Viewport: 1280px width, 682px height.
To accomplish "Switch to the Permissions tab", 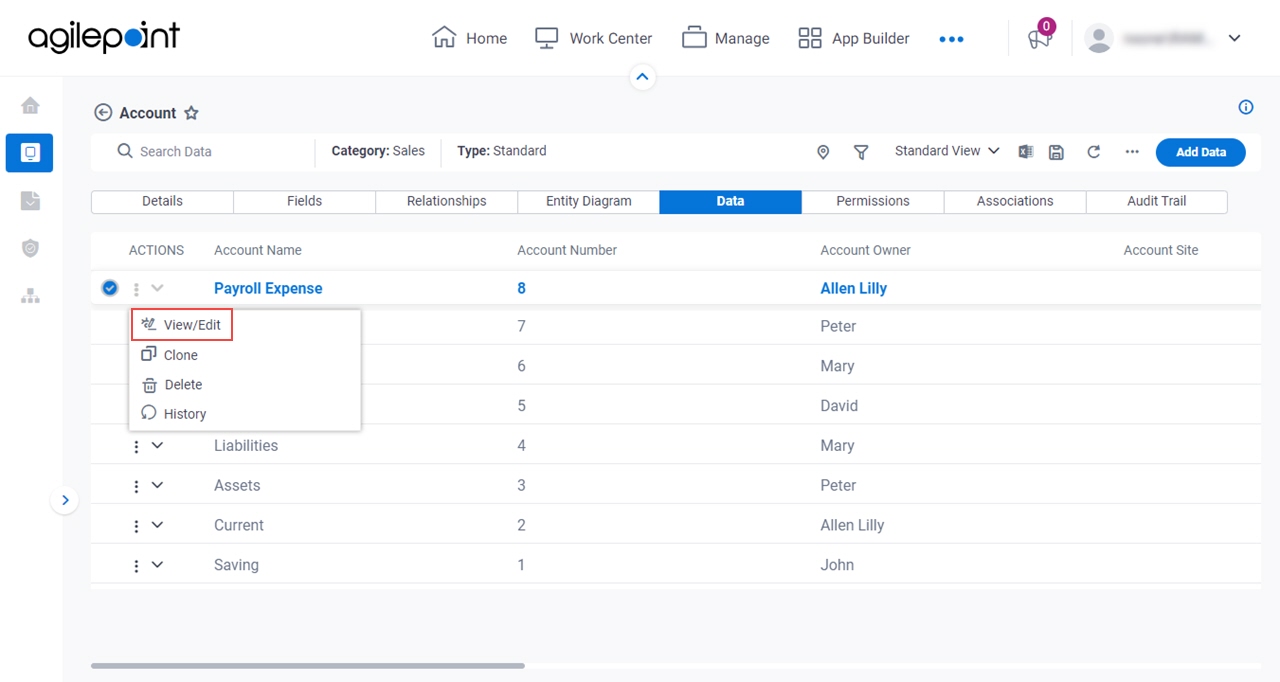I will point(873,201).
